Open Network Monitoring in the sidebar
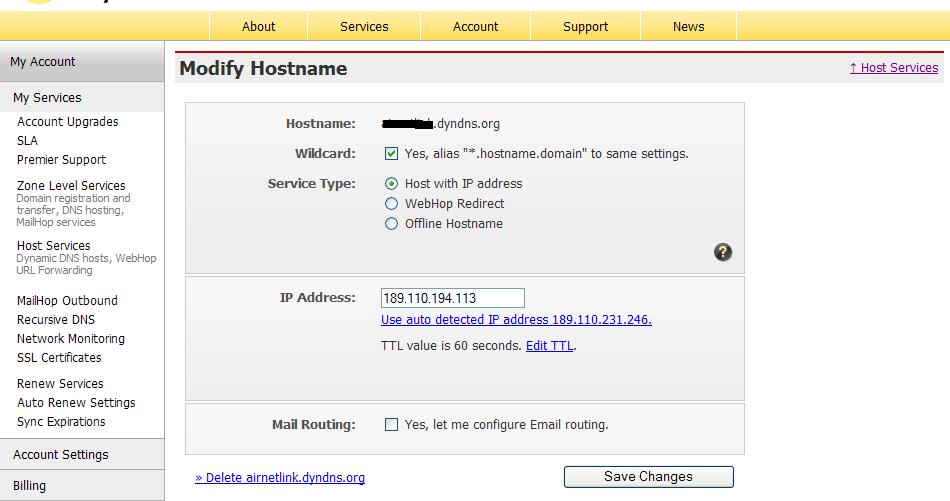 (x=71, y=339)
